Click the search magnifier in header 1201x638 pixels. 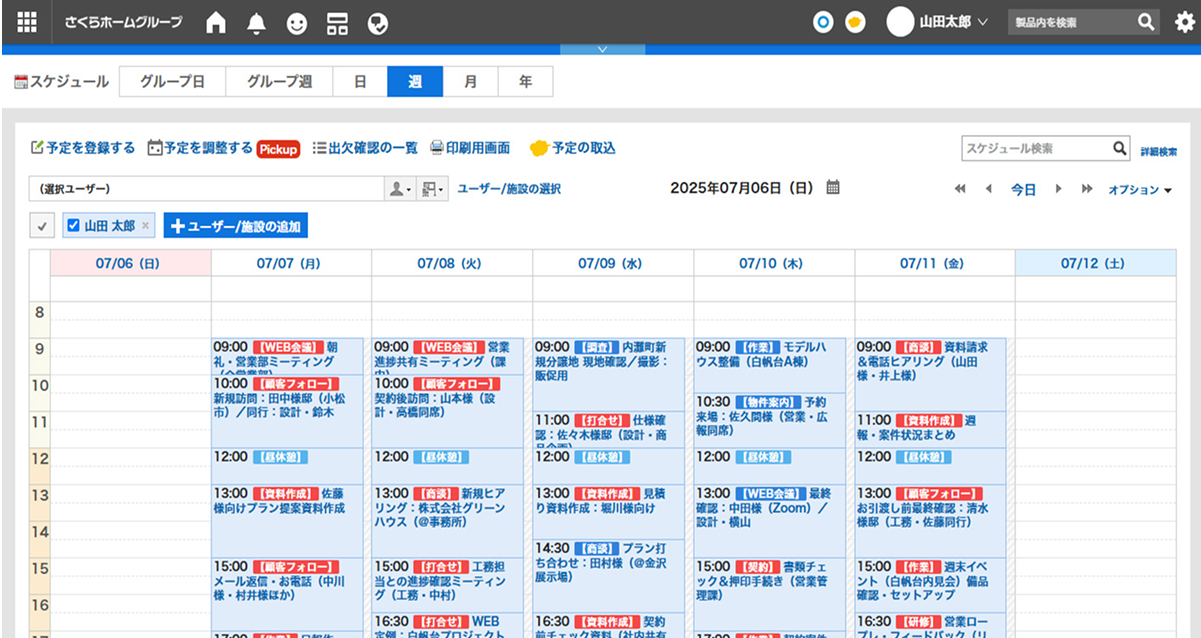[x=1146, y=22]
